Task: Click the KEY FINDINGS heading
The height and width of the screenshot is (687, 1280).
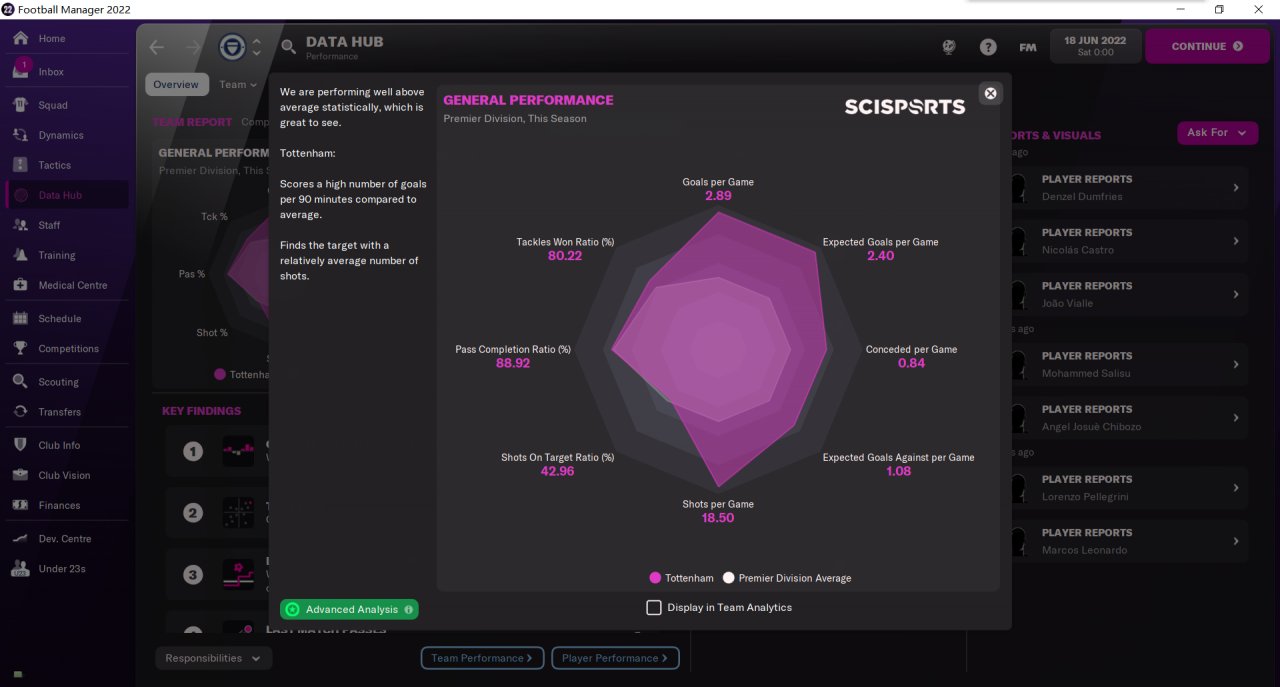Action: click(201, 411)
